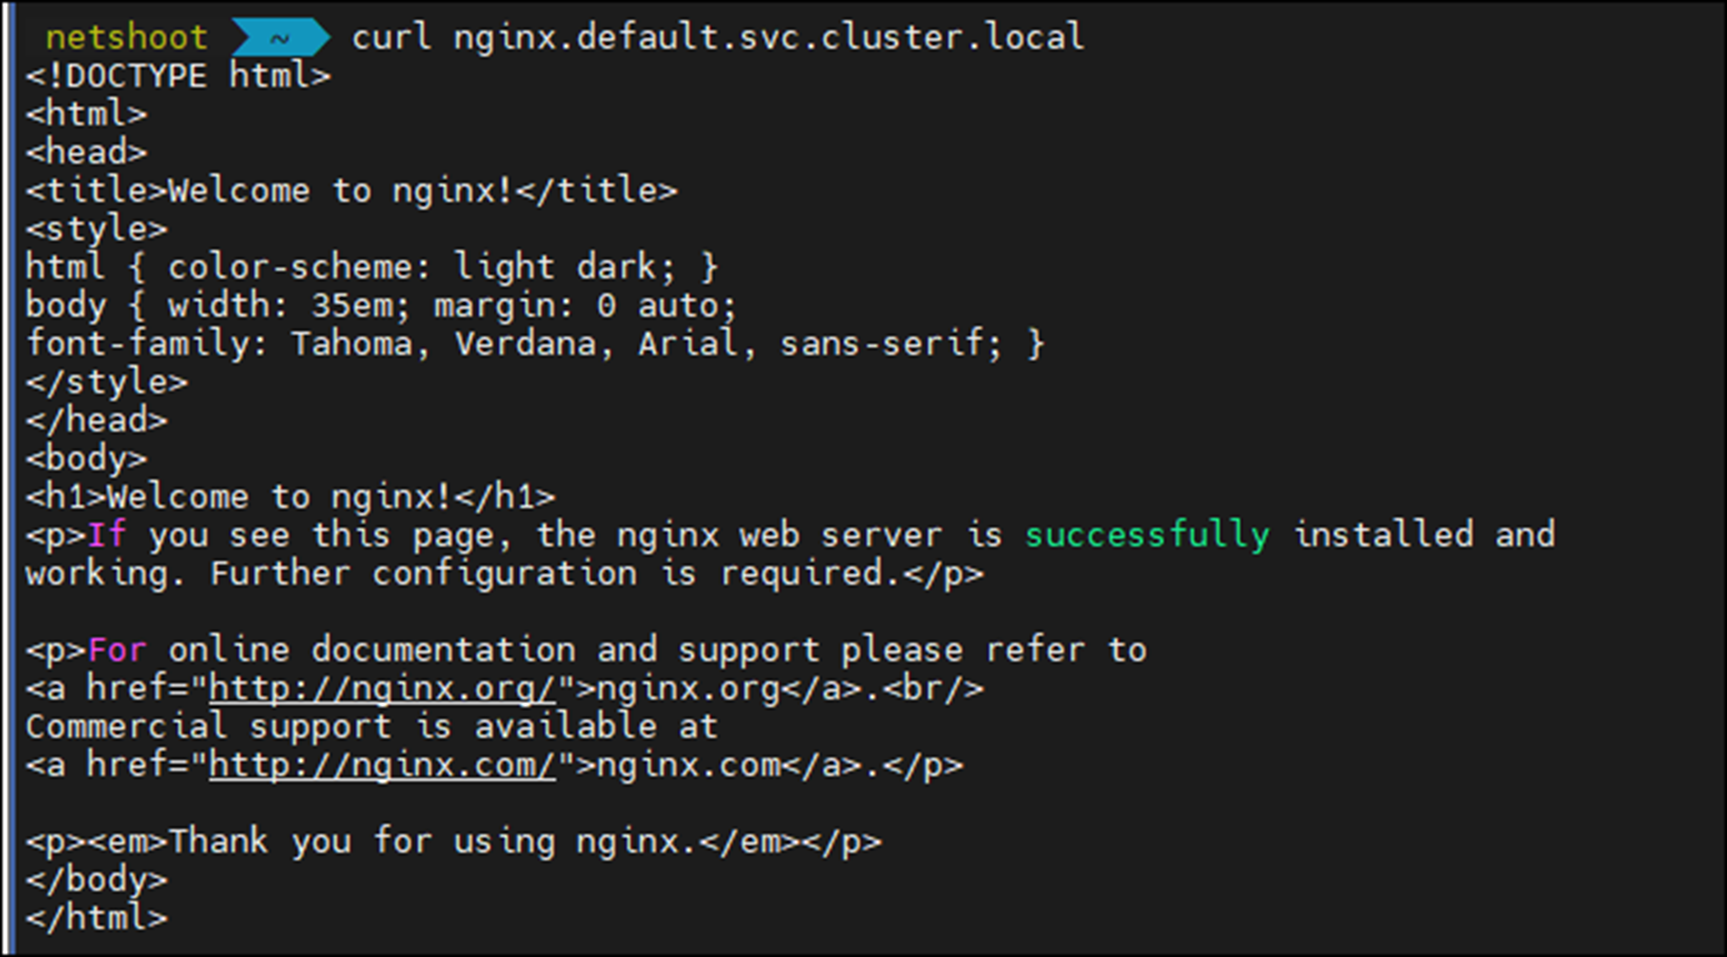Image resolution: width=1727 pixels, height=957 pixels.
Task: Click the h1 Welcome to nginx heading line
Action: tap(290, 497)
